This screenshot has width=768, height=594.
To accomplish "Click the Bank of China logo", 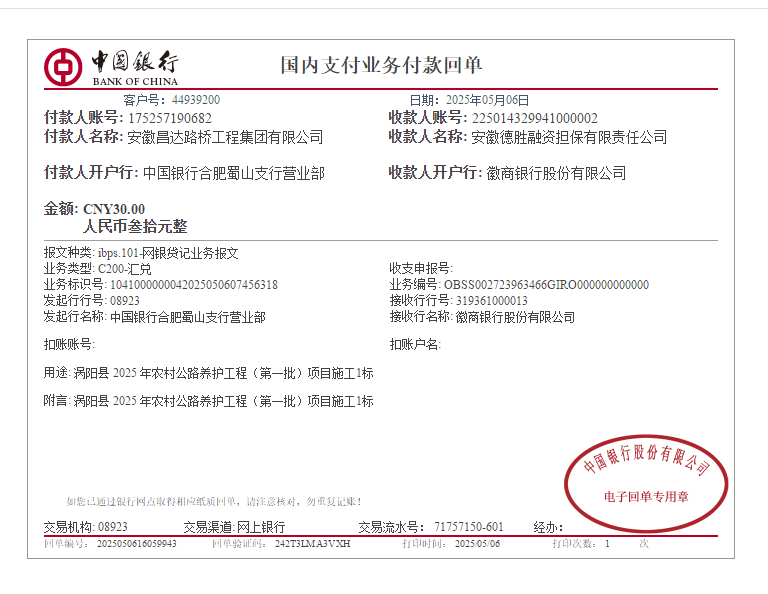I will tap(110, 67).
